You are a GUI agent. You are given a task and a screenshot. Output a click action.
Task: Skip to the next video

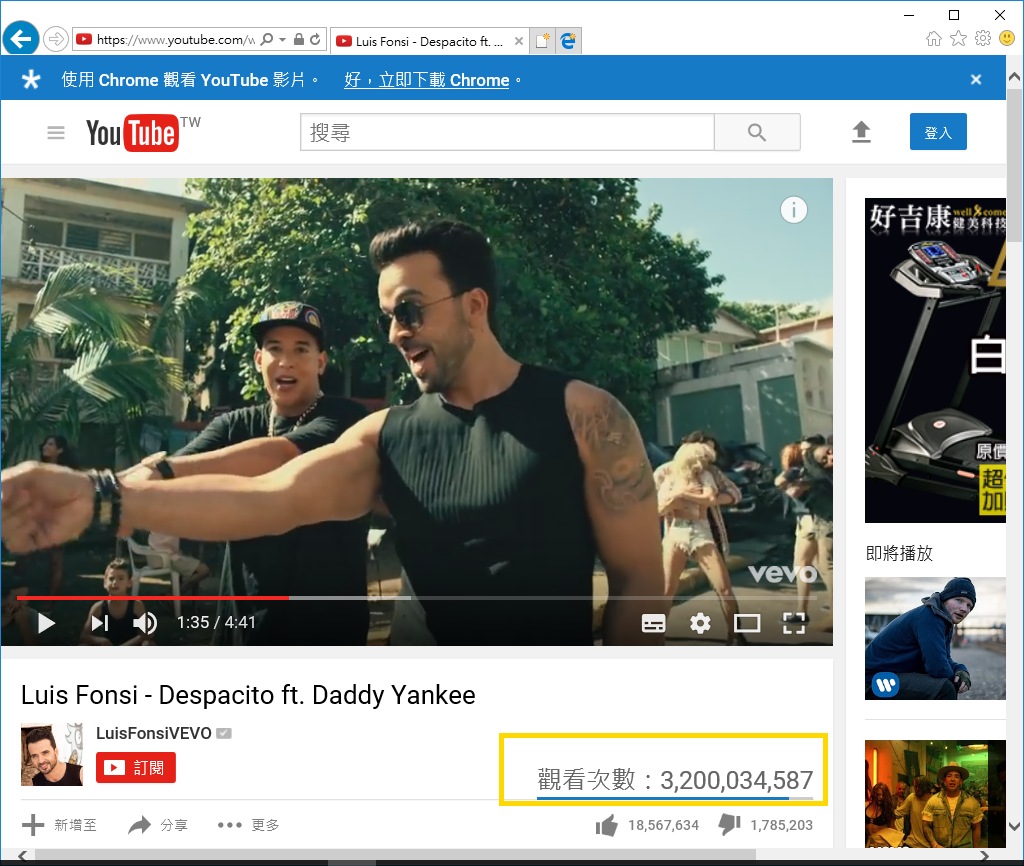(99, 623)
